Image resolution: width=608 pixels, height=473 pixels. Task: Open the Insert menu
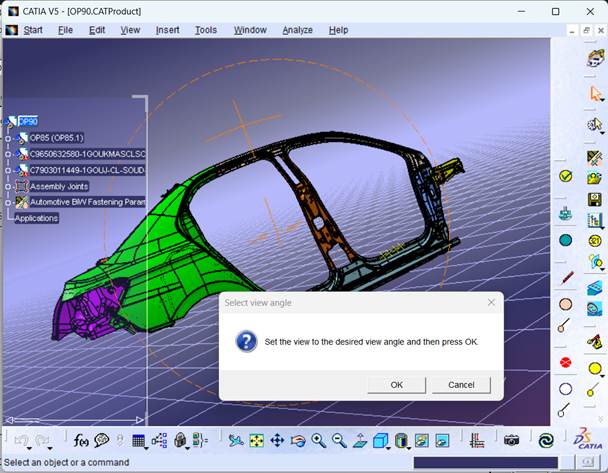[168, 30]
